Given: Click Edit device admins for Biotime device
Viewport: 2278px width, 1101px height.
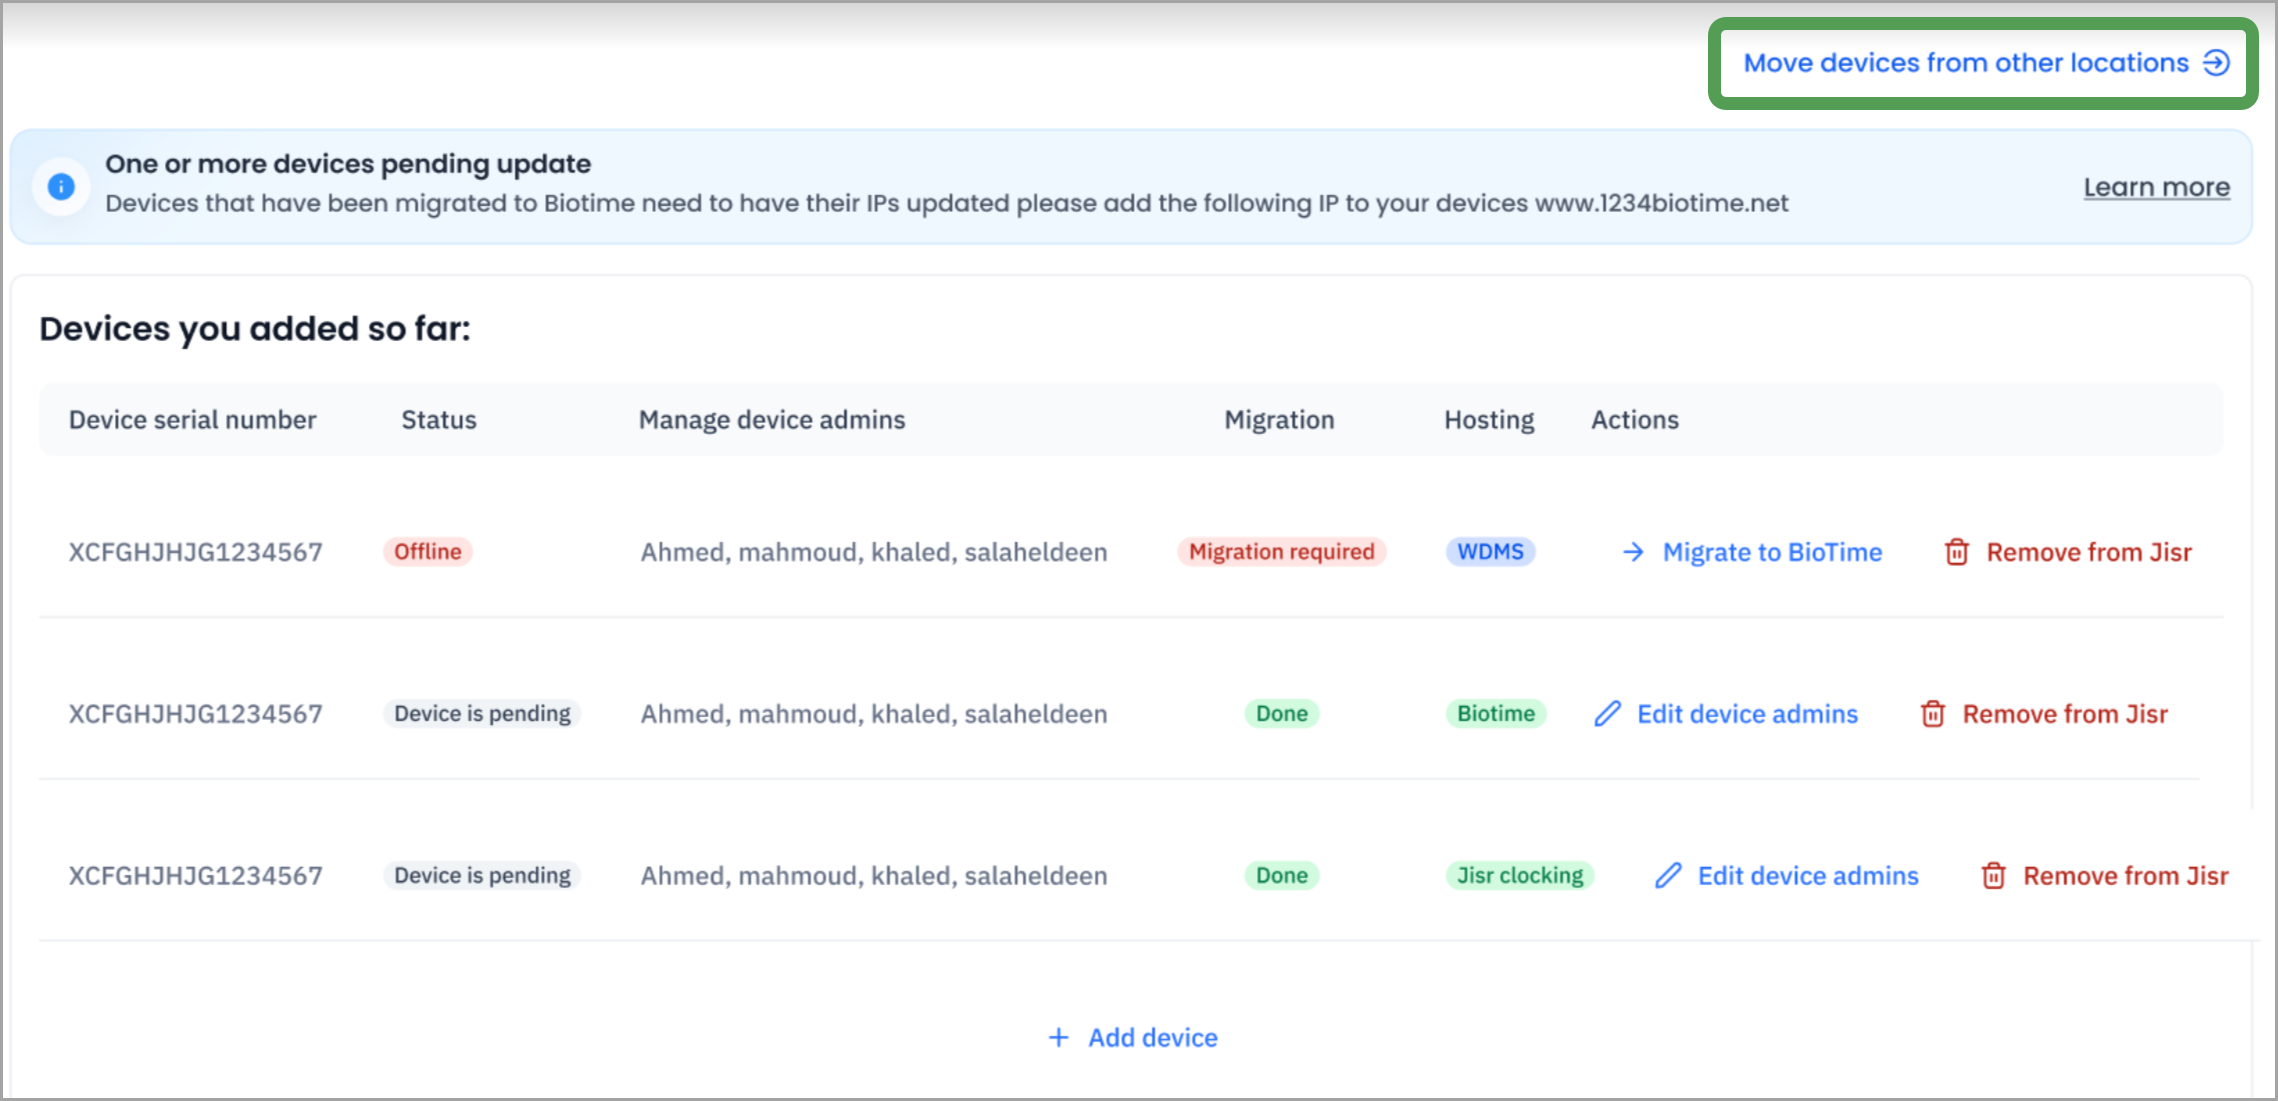Looking at the screenshot, I should coord(1746,714).
